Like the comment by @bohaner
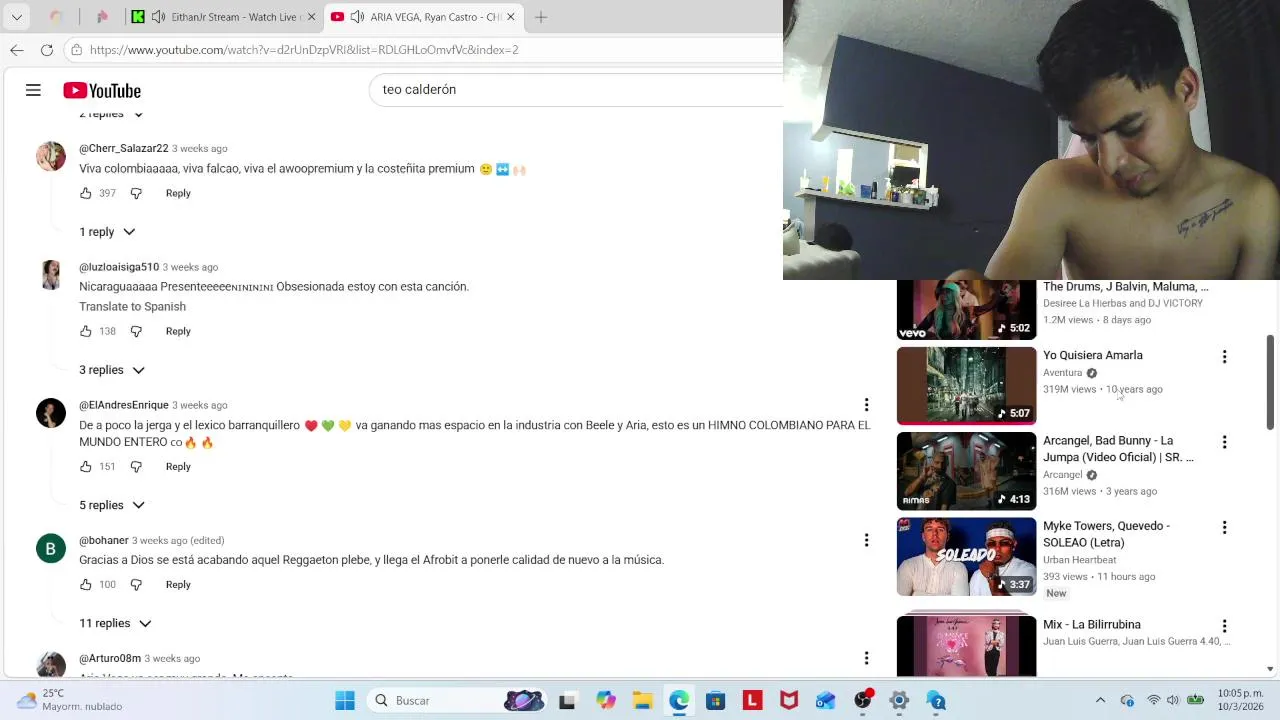This screenshot has height=720, width=1280. [x=86, y=584]
